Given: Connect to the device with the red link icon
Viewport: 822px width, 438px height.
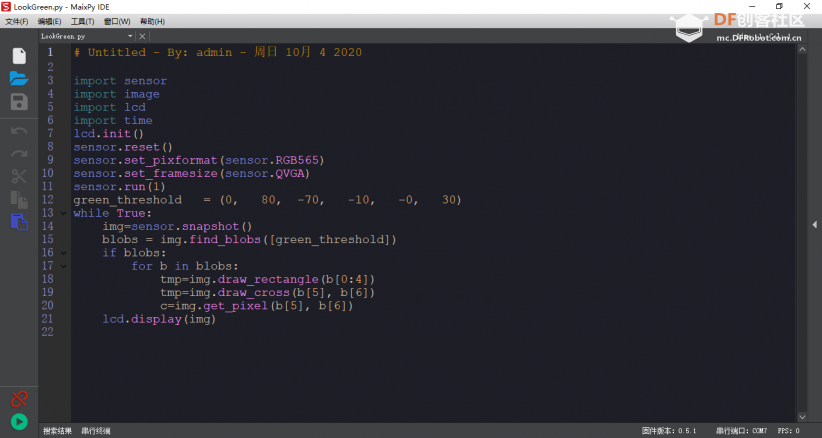Looking at the screenshot, I should 19,399.
